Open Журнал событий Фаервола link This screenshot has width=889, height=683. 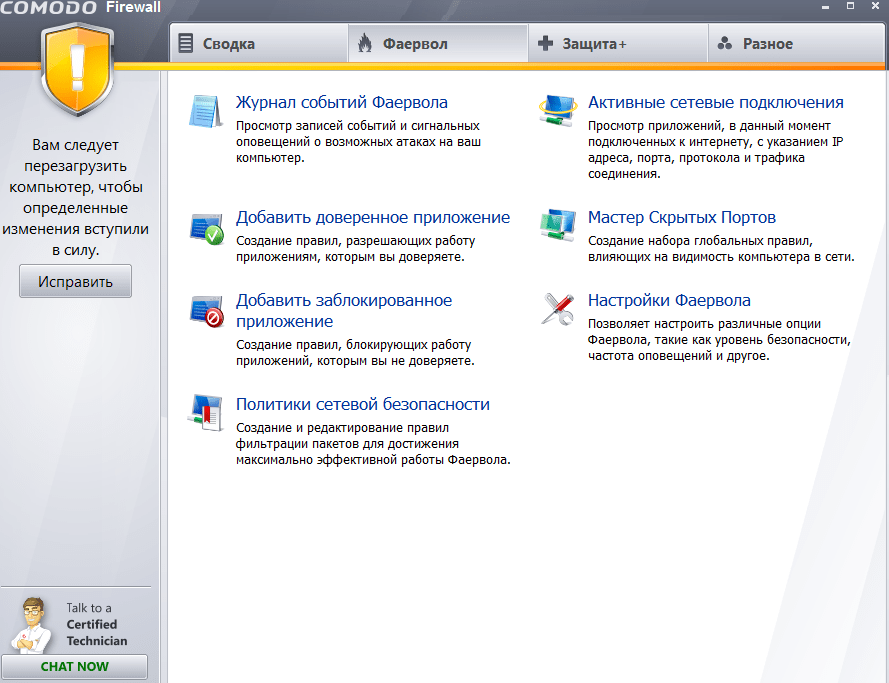click(x=342, y=103)
